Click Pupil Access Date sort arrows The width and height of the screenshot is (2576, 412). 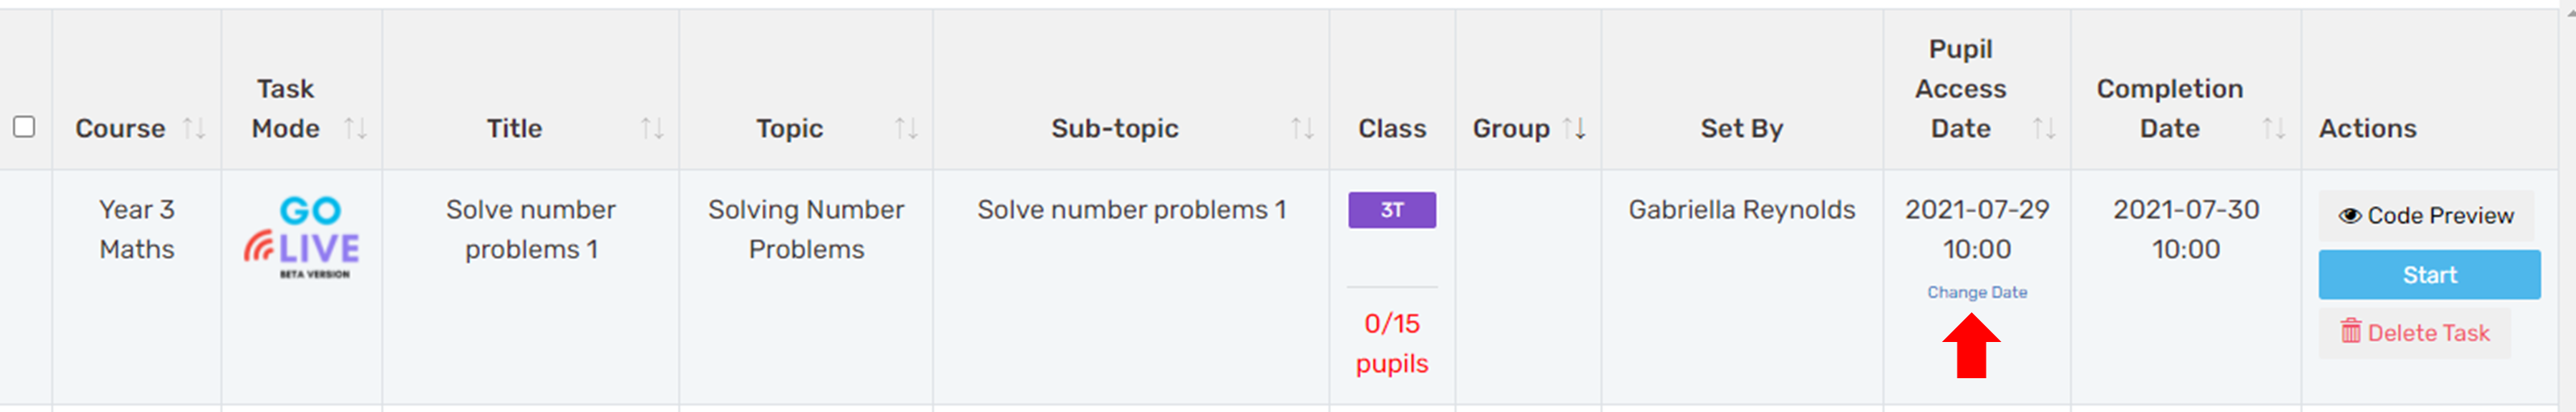click(x=2044, y=128)
